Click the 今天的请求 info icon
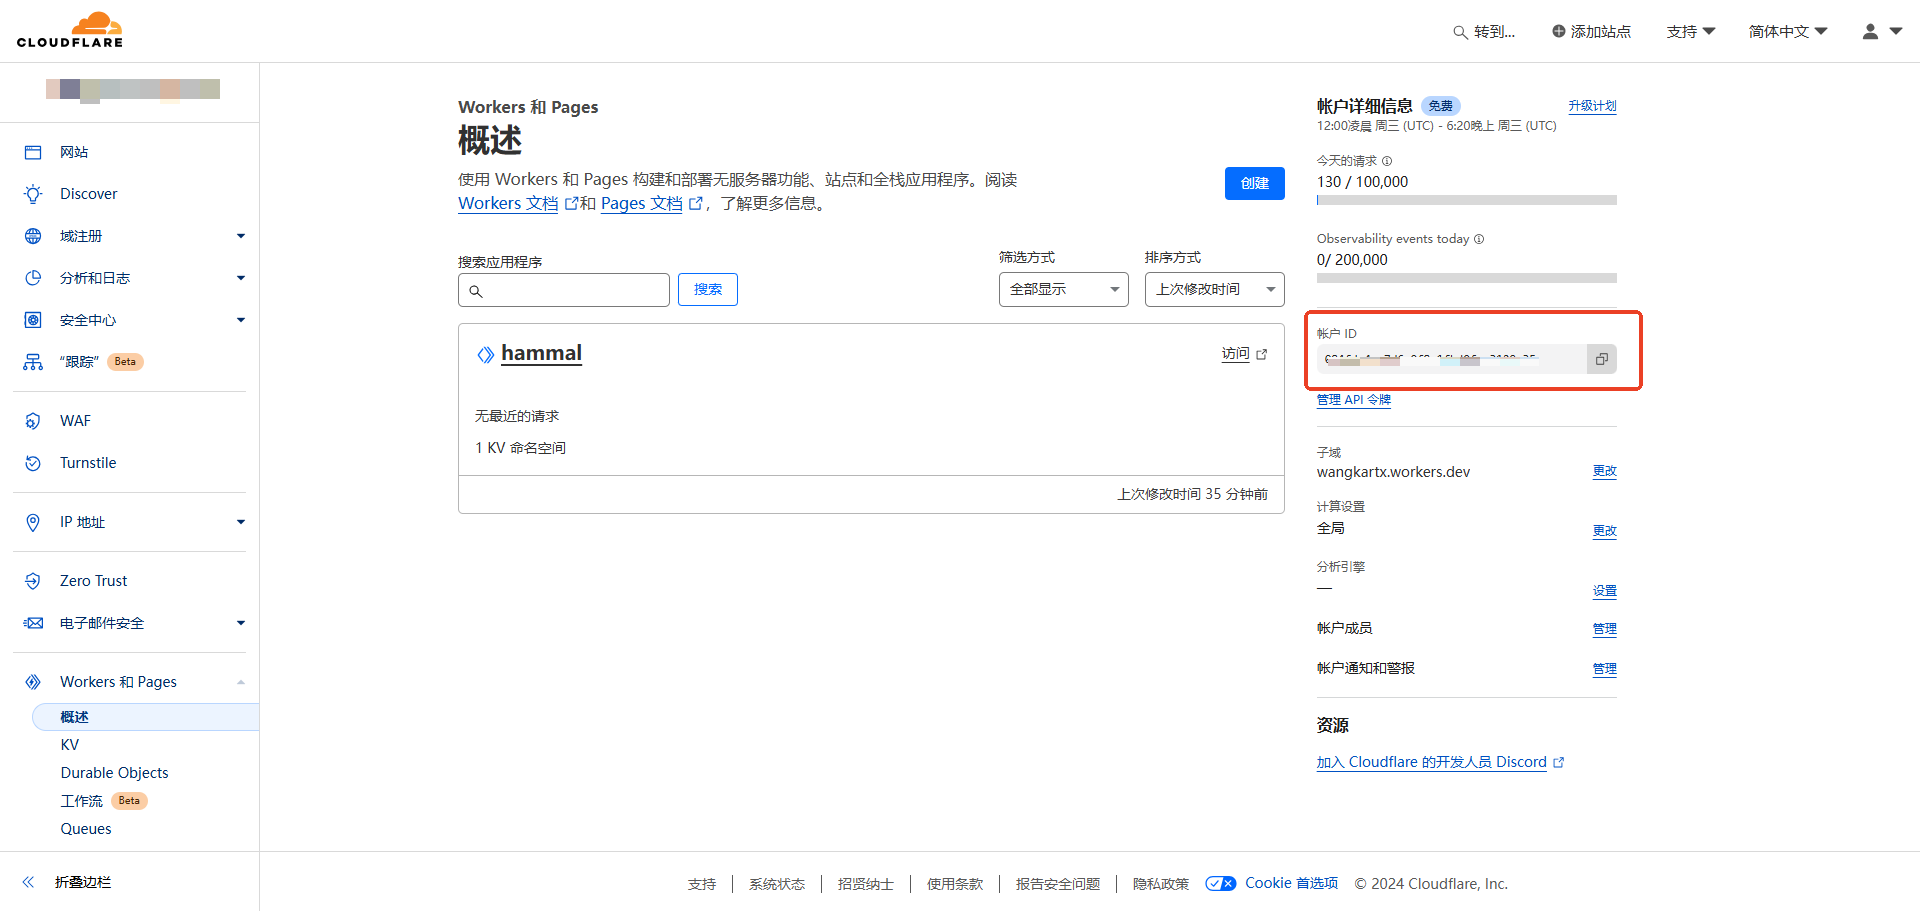 [1387, 161]
